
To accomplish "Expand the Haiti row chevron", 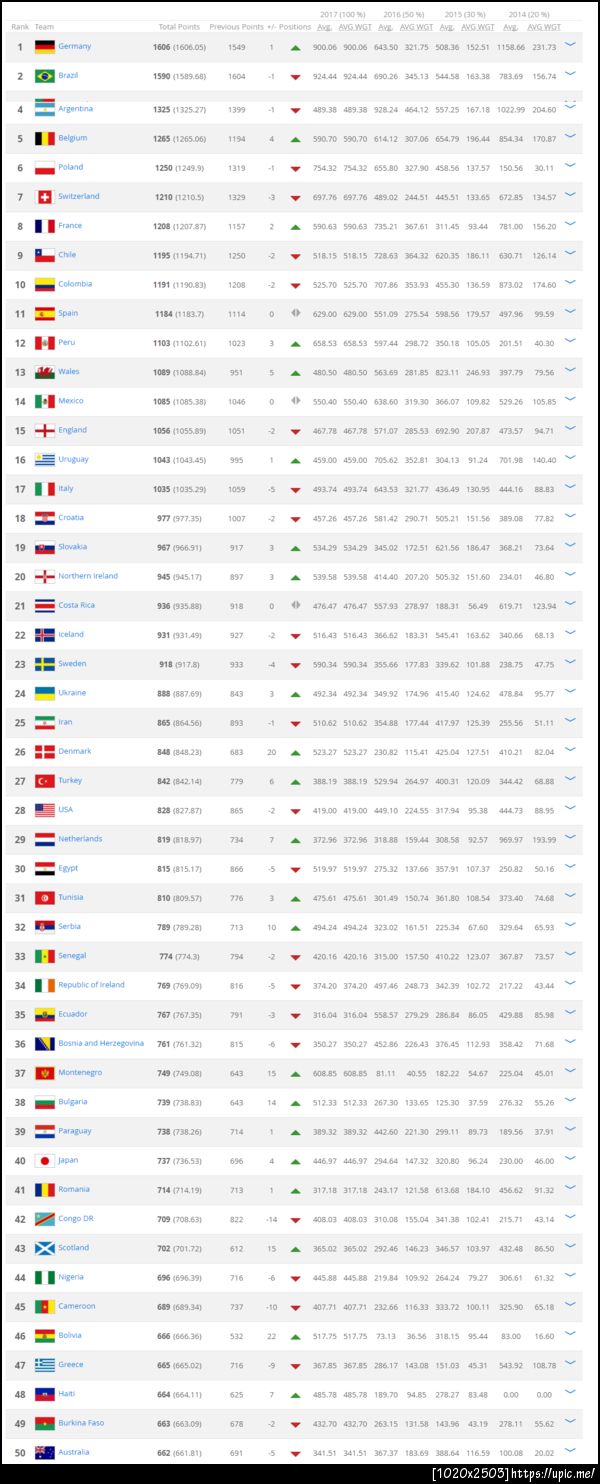I will (570, 1394).
